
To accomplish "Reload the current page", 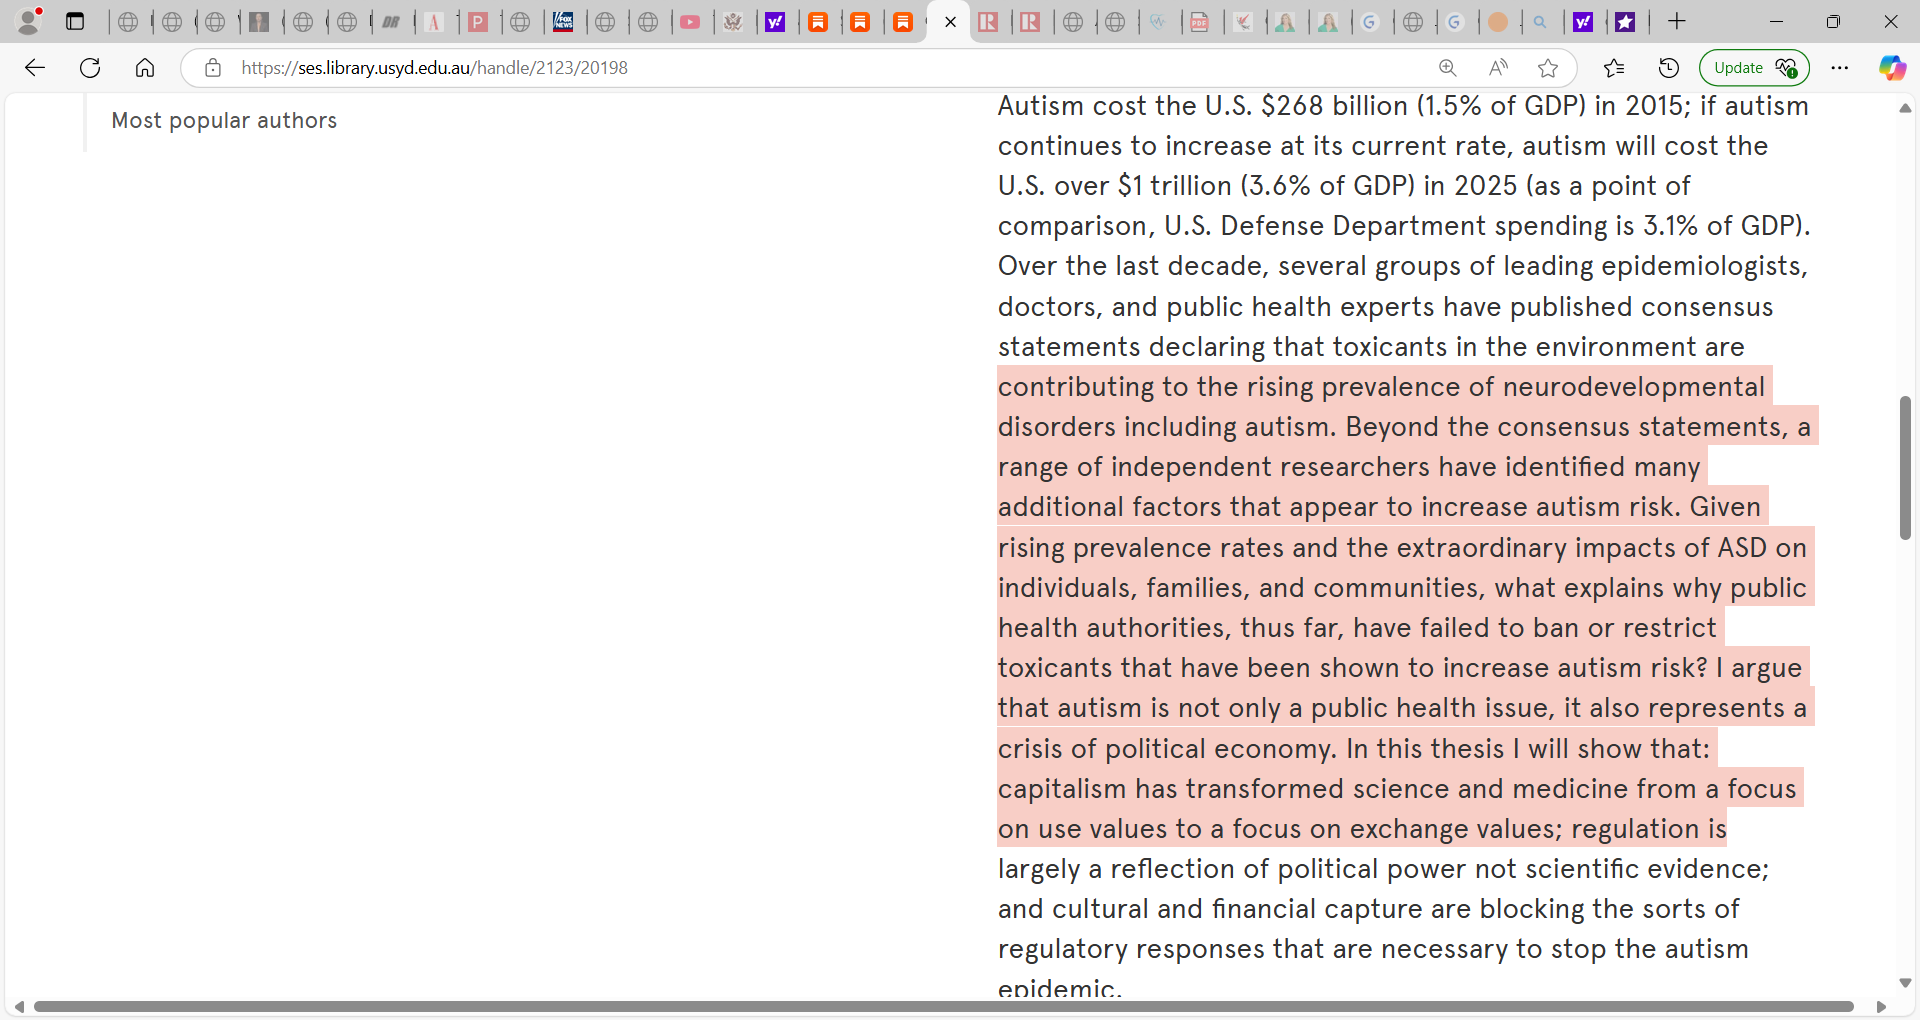I will pyautogui.click(x=90, y=68).
